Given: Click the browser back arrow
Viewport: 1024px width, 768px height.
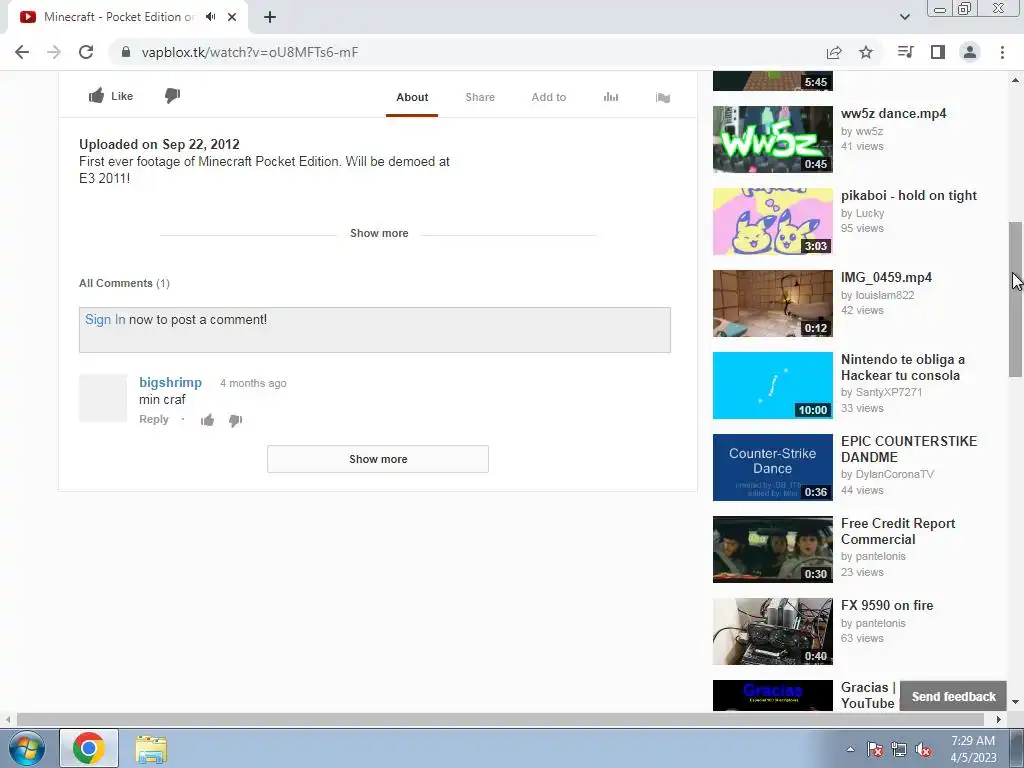Looking at the screenshot, I should tap(22, 52).
